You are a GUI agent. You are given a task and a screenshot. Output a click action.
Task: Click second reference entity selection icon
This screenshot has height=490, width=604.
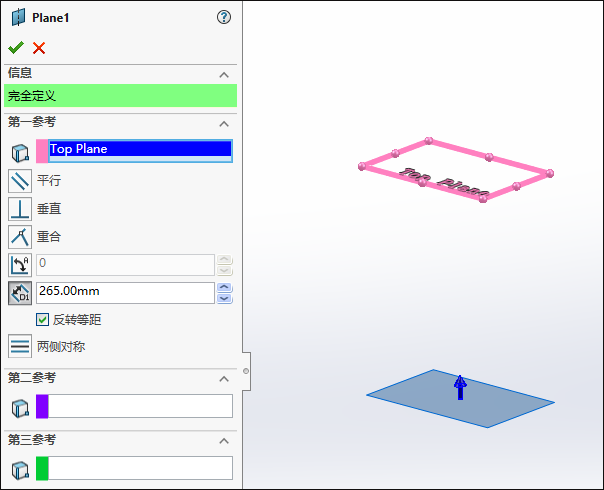click(x=20, y=408)
